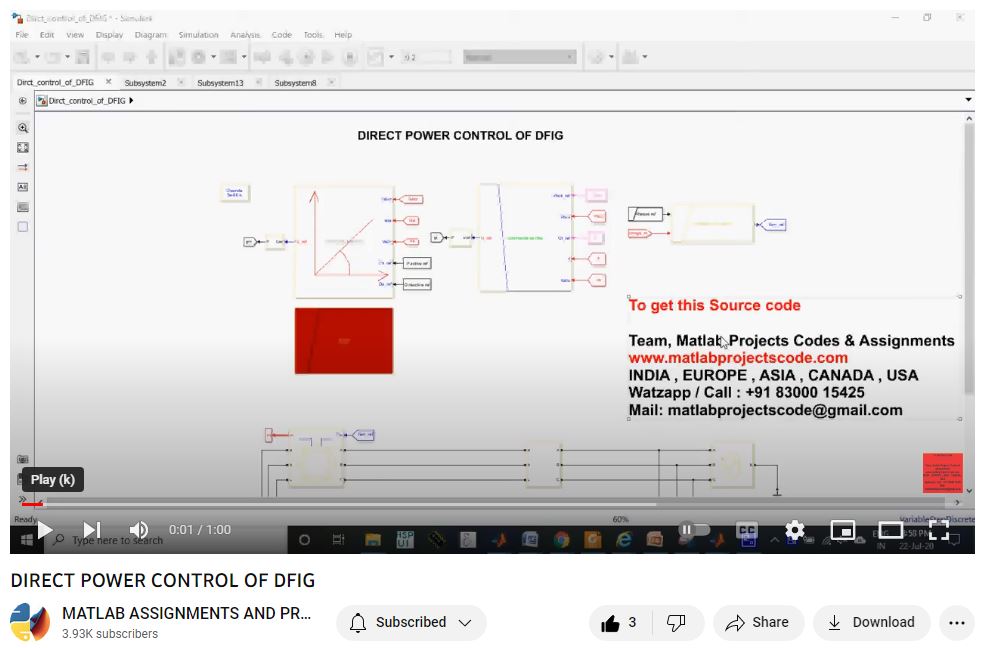985x648 pixels.
Task: Switch to theater mode
Action: coord(890,530)
